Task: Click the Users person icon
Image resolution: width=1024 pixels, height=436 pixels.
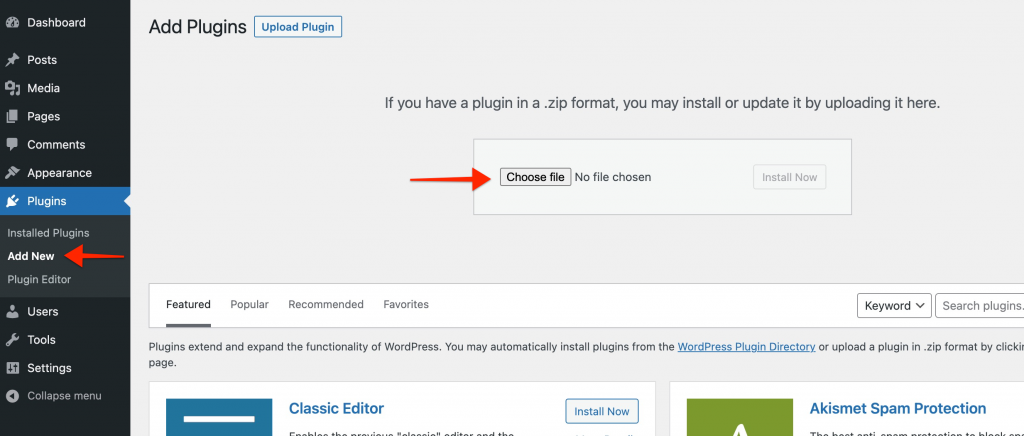Action: click(x=13, y=311)
